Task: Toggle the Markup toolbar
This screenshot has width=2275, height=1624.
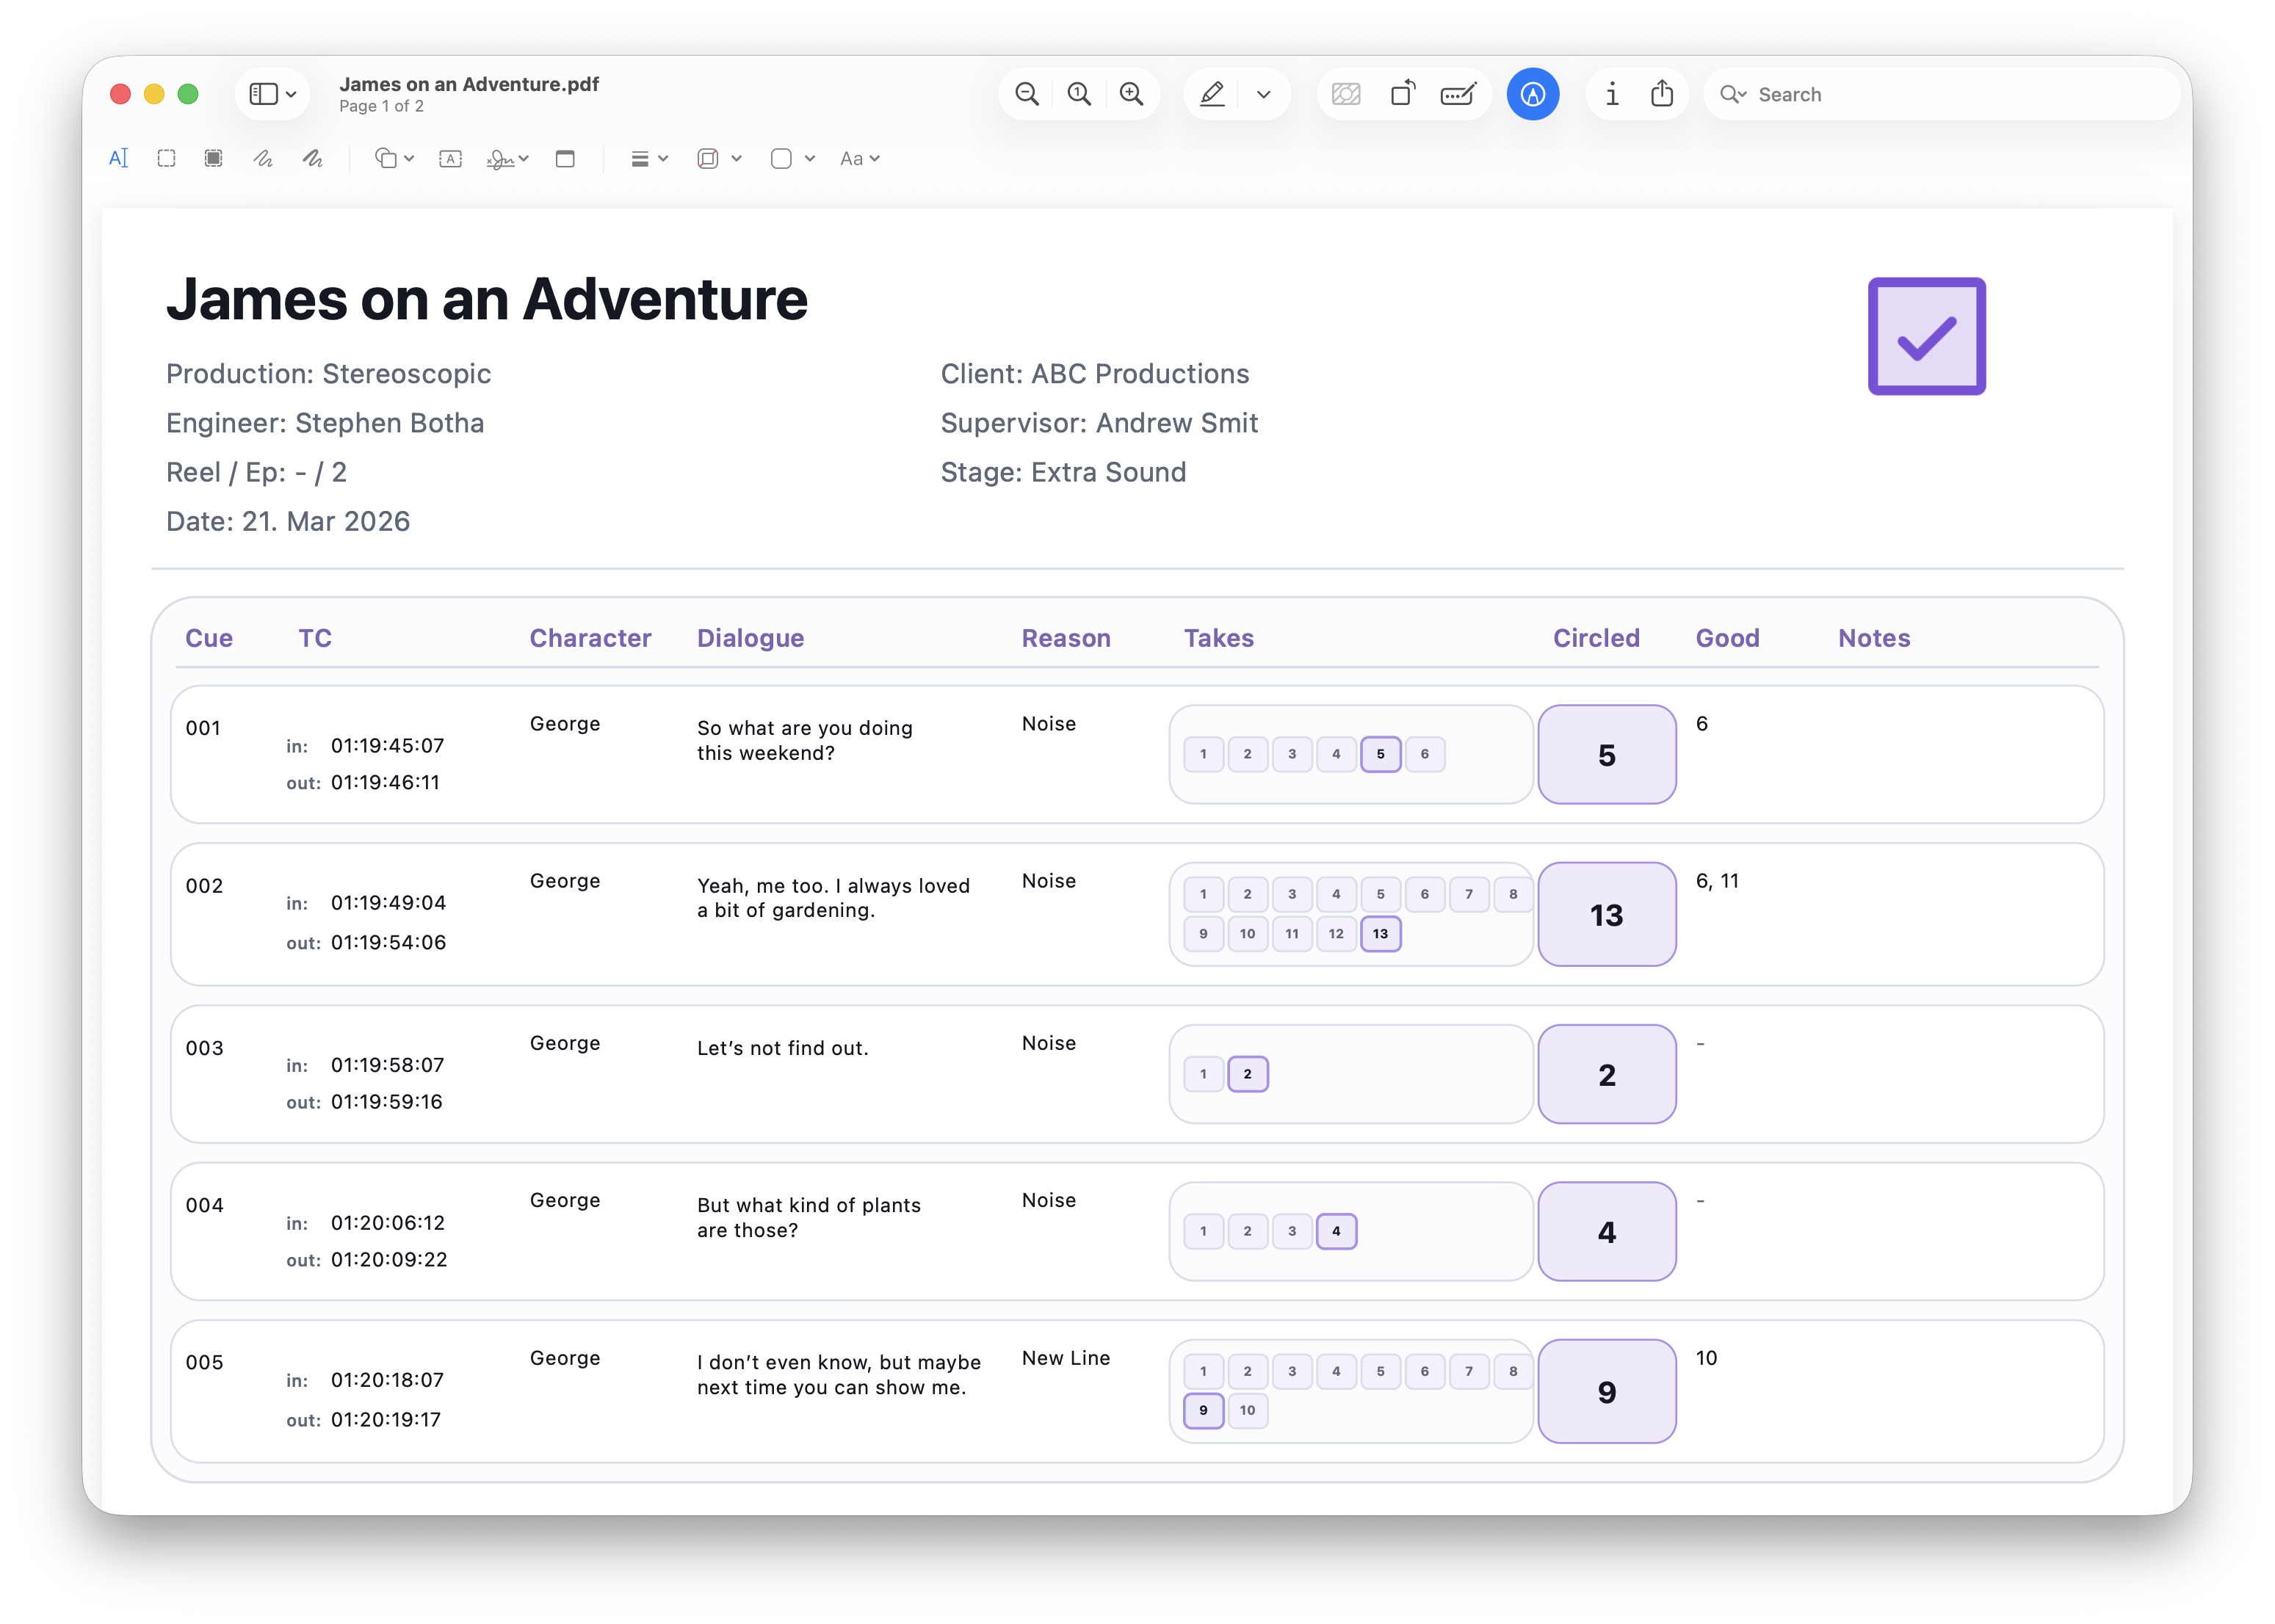Action: [1532, 93]
